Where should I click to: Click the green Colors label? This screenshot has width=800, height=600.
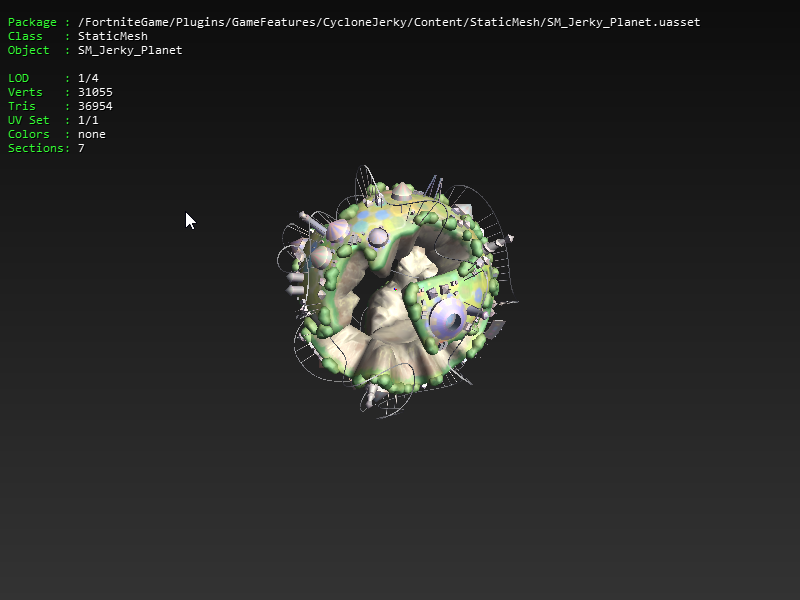point(29,134)
